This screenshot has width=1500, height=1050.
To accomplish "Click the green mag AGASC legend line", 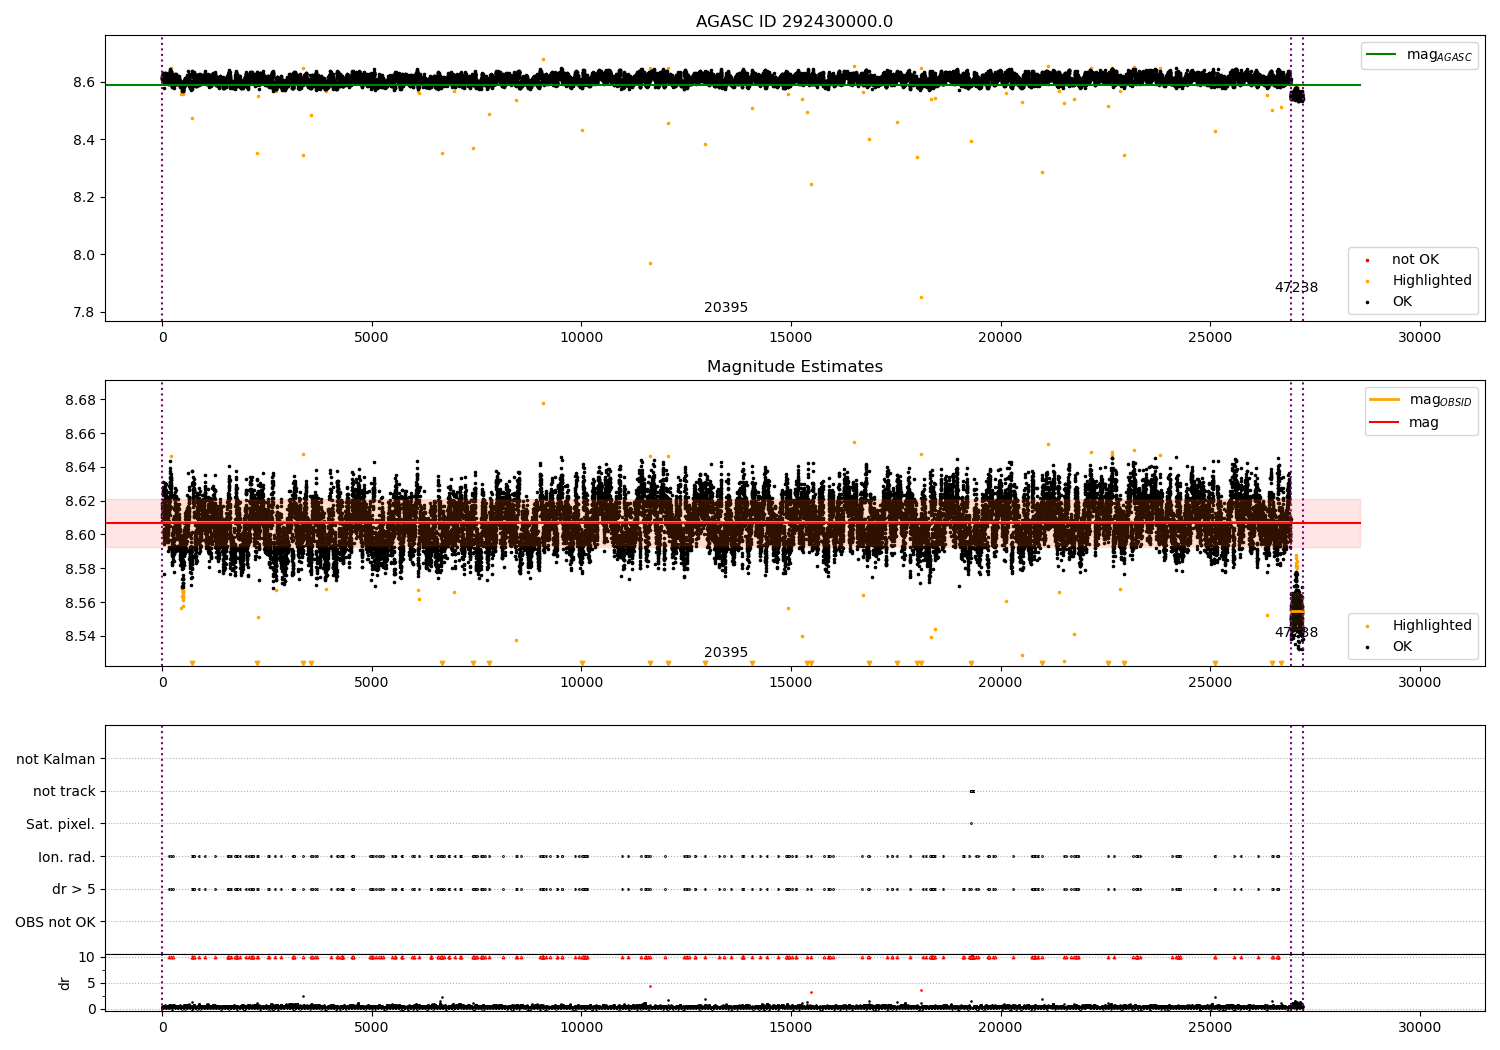I will pyautogui.click(x=1381, y=55).
